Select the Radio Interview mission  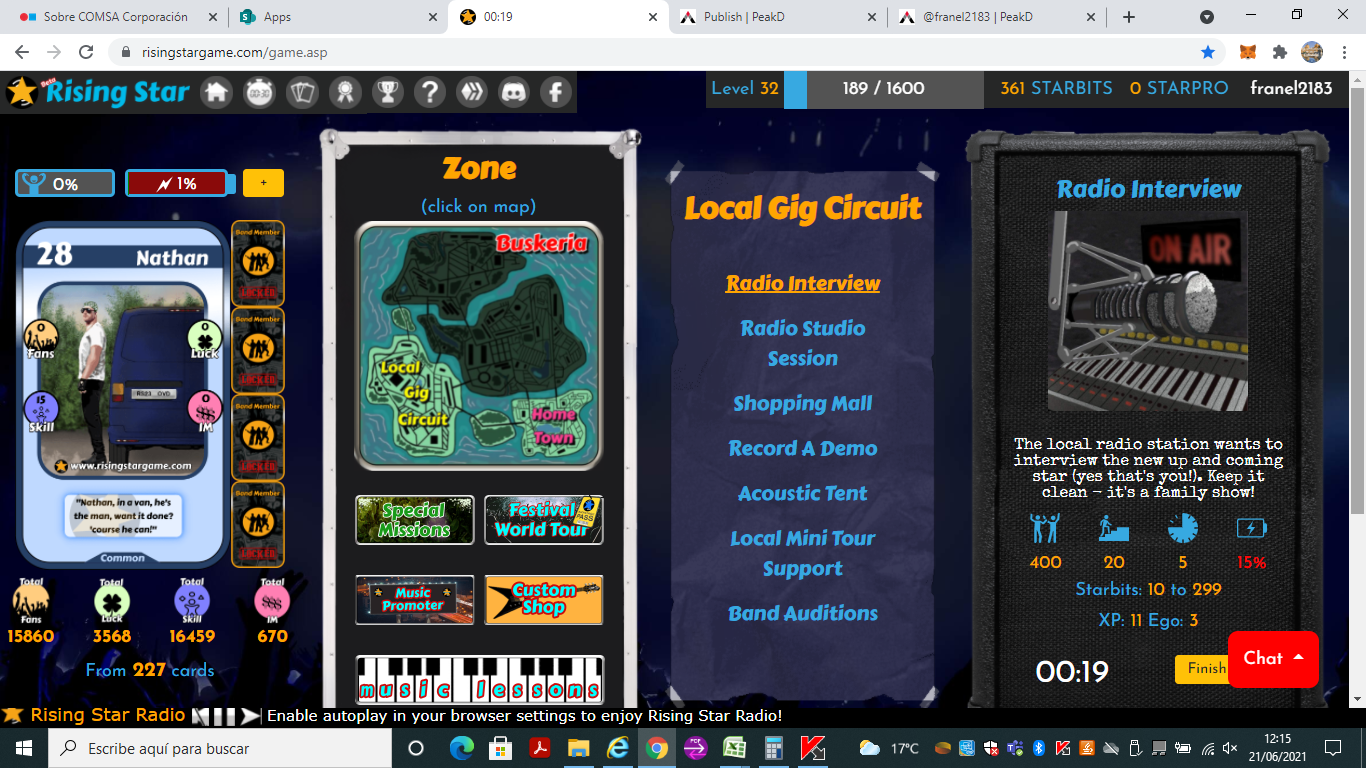click(803, 283)
